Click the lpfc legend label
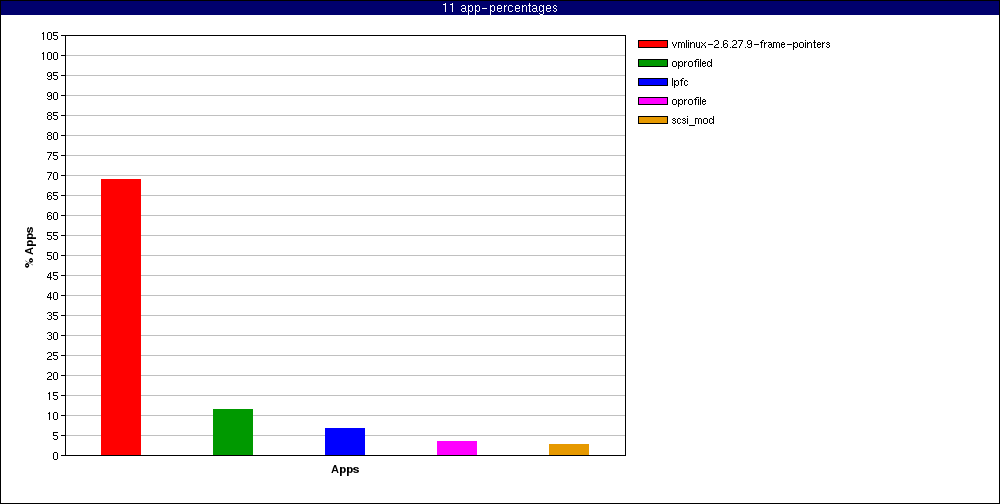Image resolution: width=1000 pixels, height=504 pixels. coord(680,82)
